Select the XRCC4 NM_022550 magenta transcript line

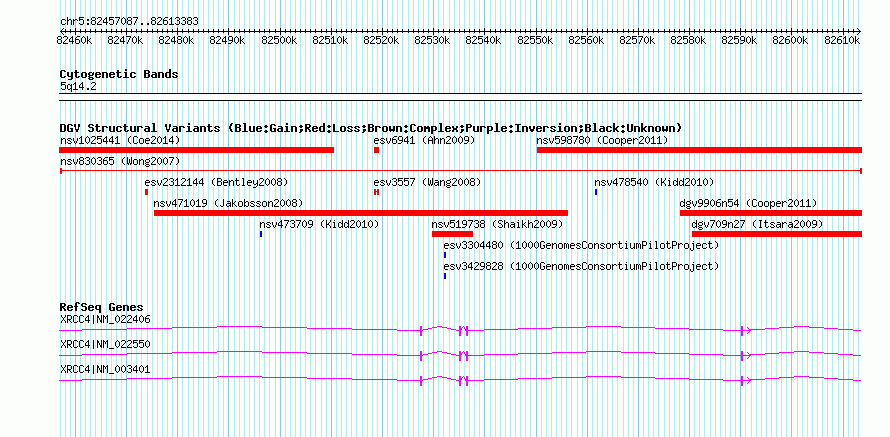[x=460, y=355]
